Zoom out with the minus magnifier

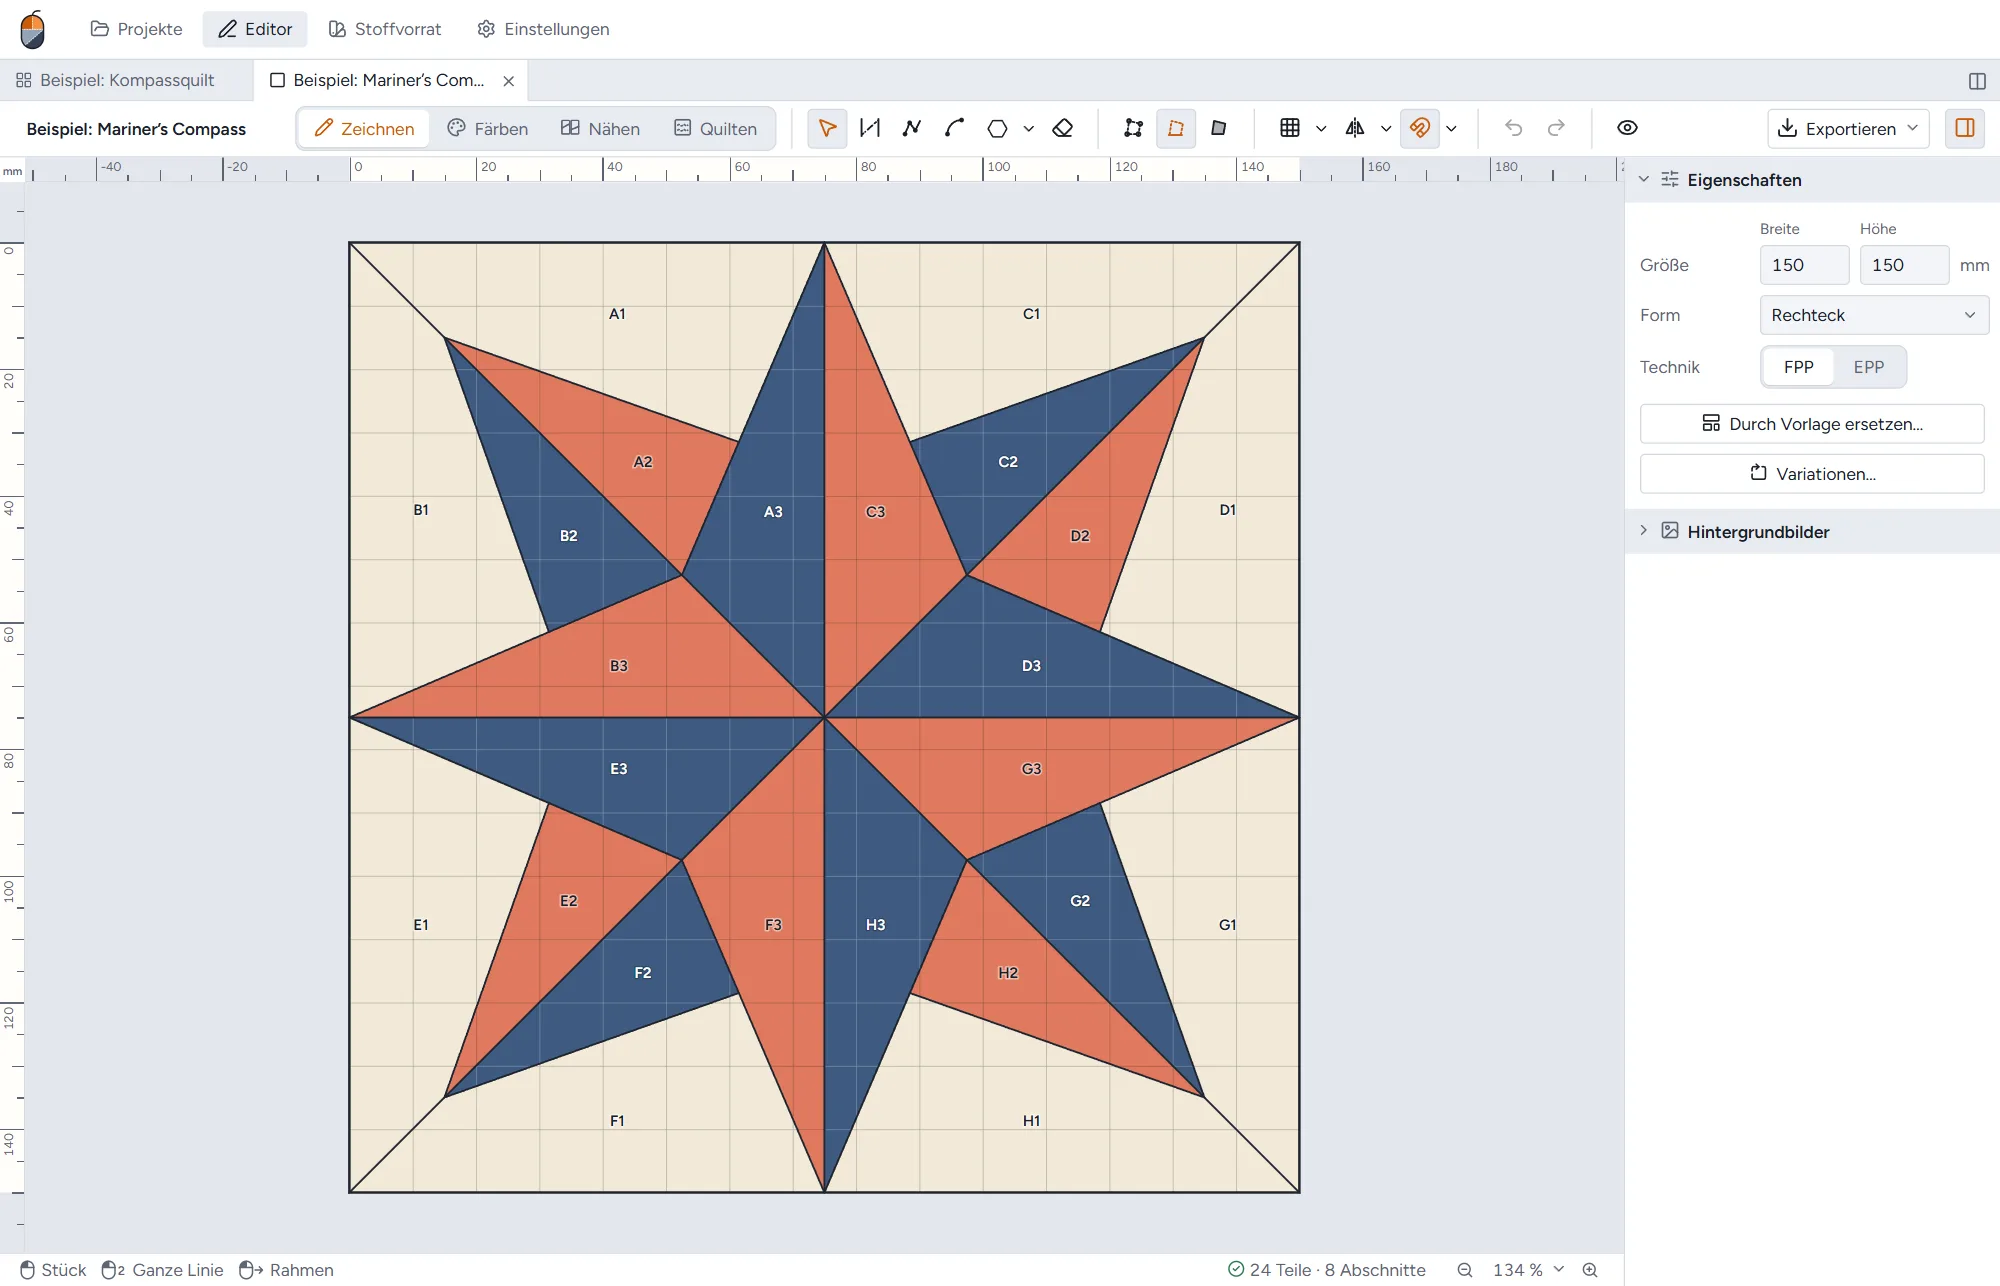tap(1465, 1270)
